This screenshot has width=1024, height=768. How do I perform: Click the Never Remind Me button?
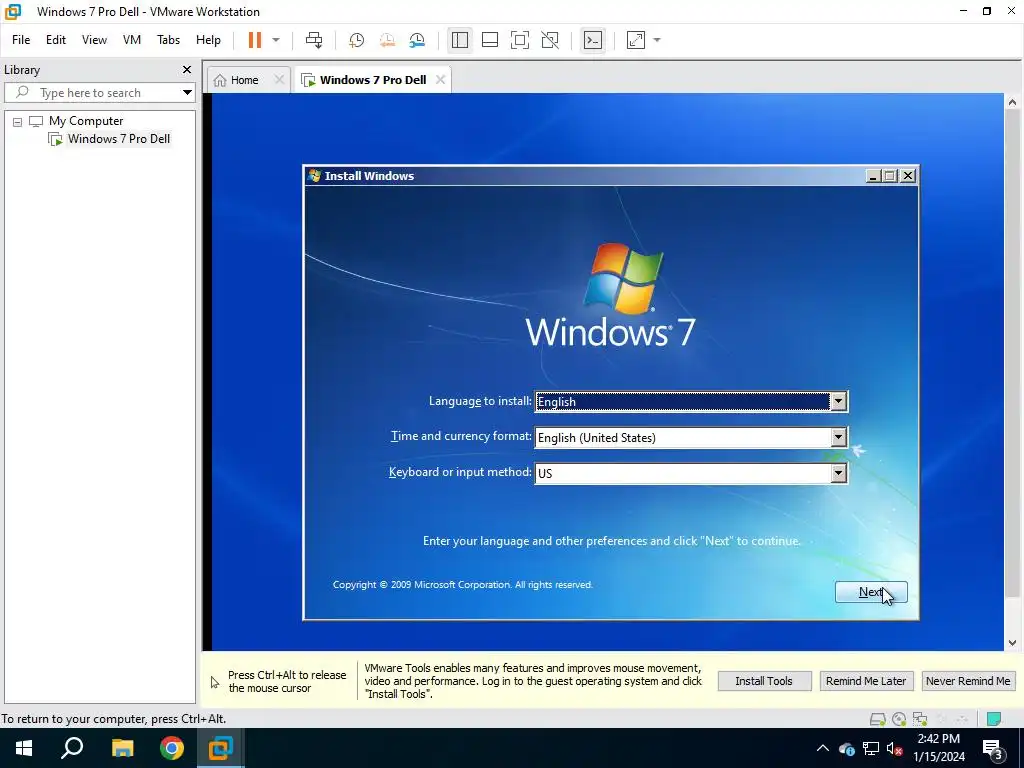click(x=968, y=681)
